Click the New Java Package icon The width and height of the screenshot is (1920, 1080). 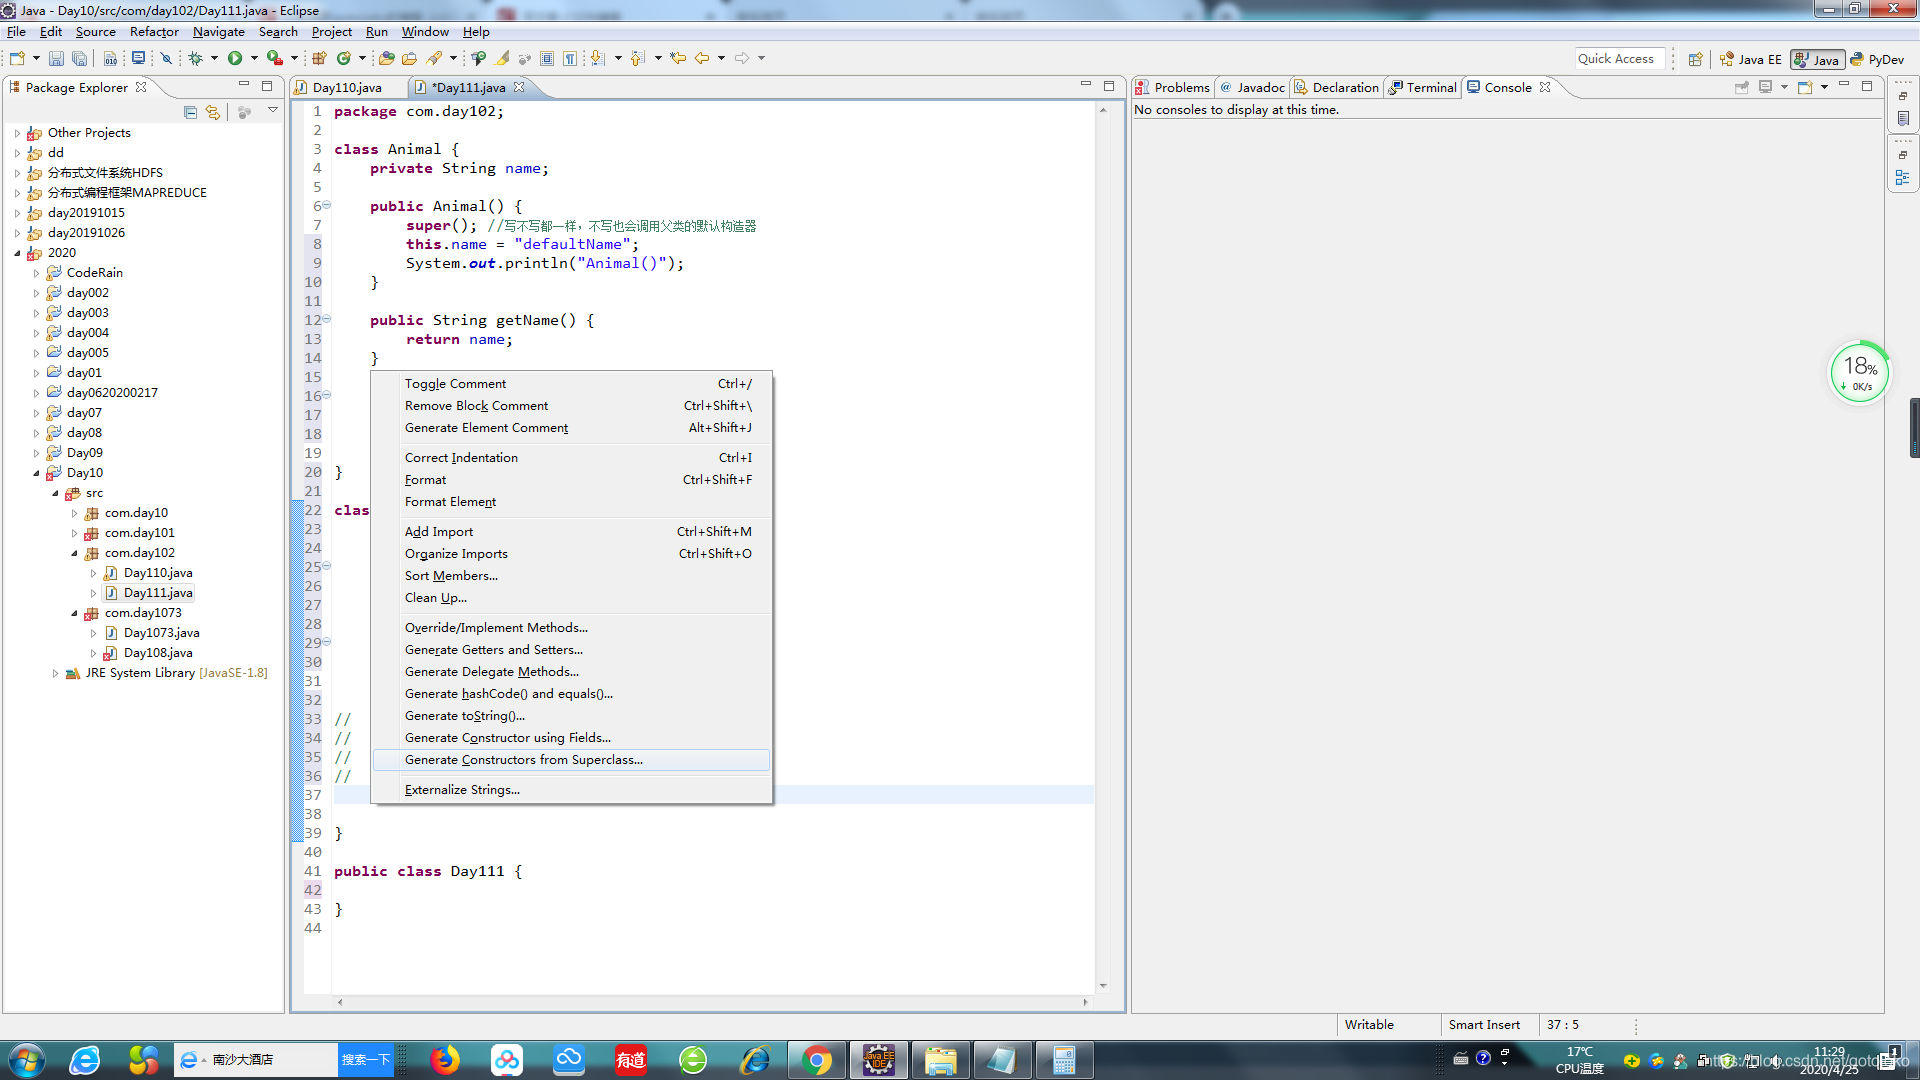320,58
